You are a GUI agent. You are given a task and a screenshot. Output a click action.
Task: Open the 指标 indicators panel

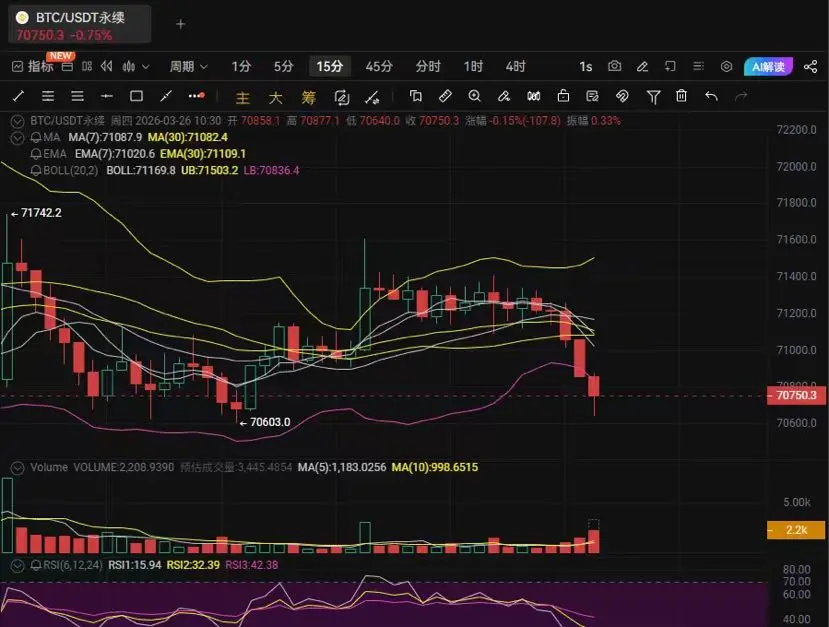click(33, 67)
